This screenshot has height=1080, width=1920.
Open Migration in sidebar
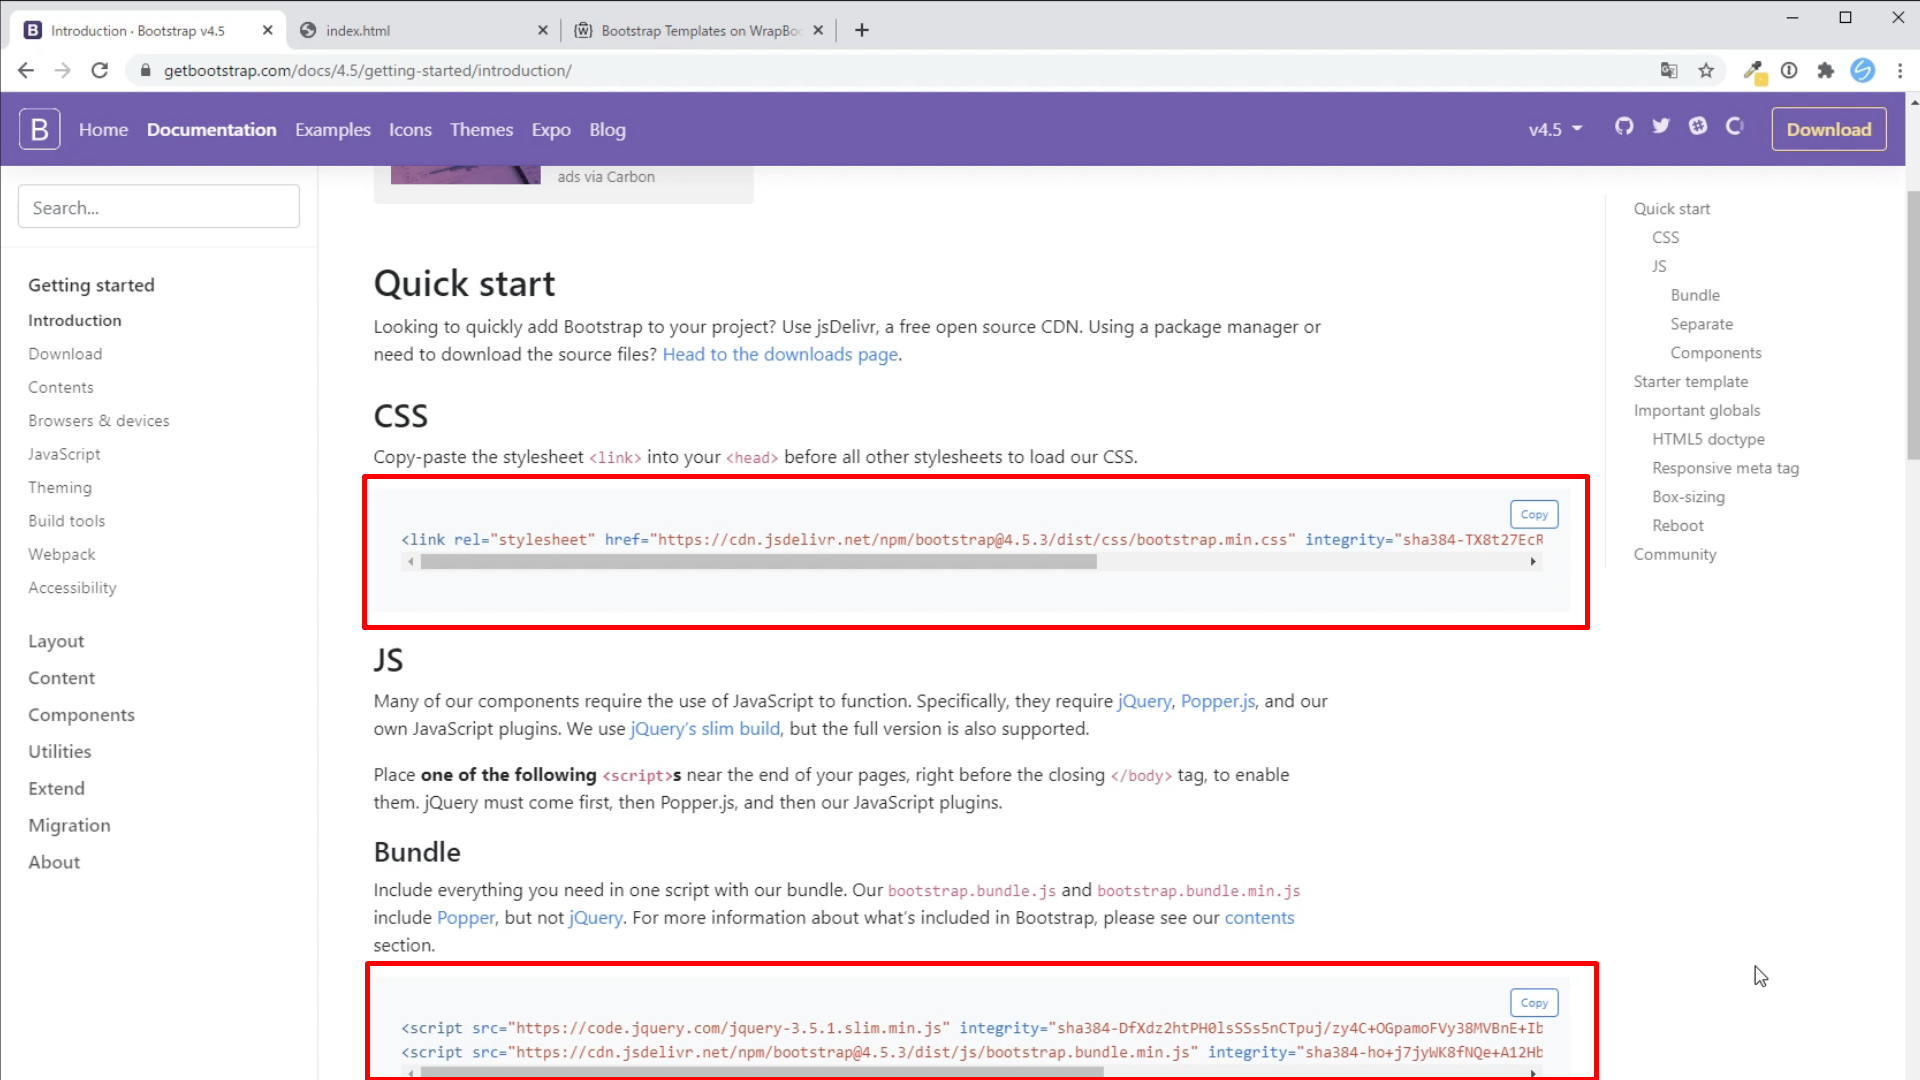pos(69,825)
